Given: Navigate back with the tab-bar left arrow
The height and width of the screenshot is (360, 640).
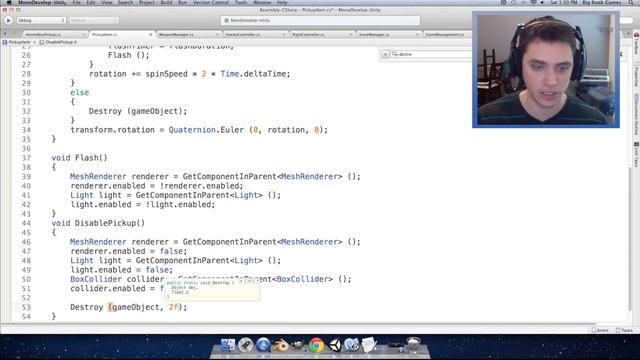Looking at the screenshot, I should click(x=5, y=34).
